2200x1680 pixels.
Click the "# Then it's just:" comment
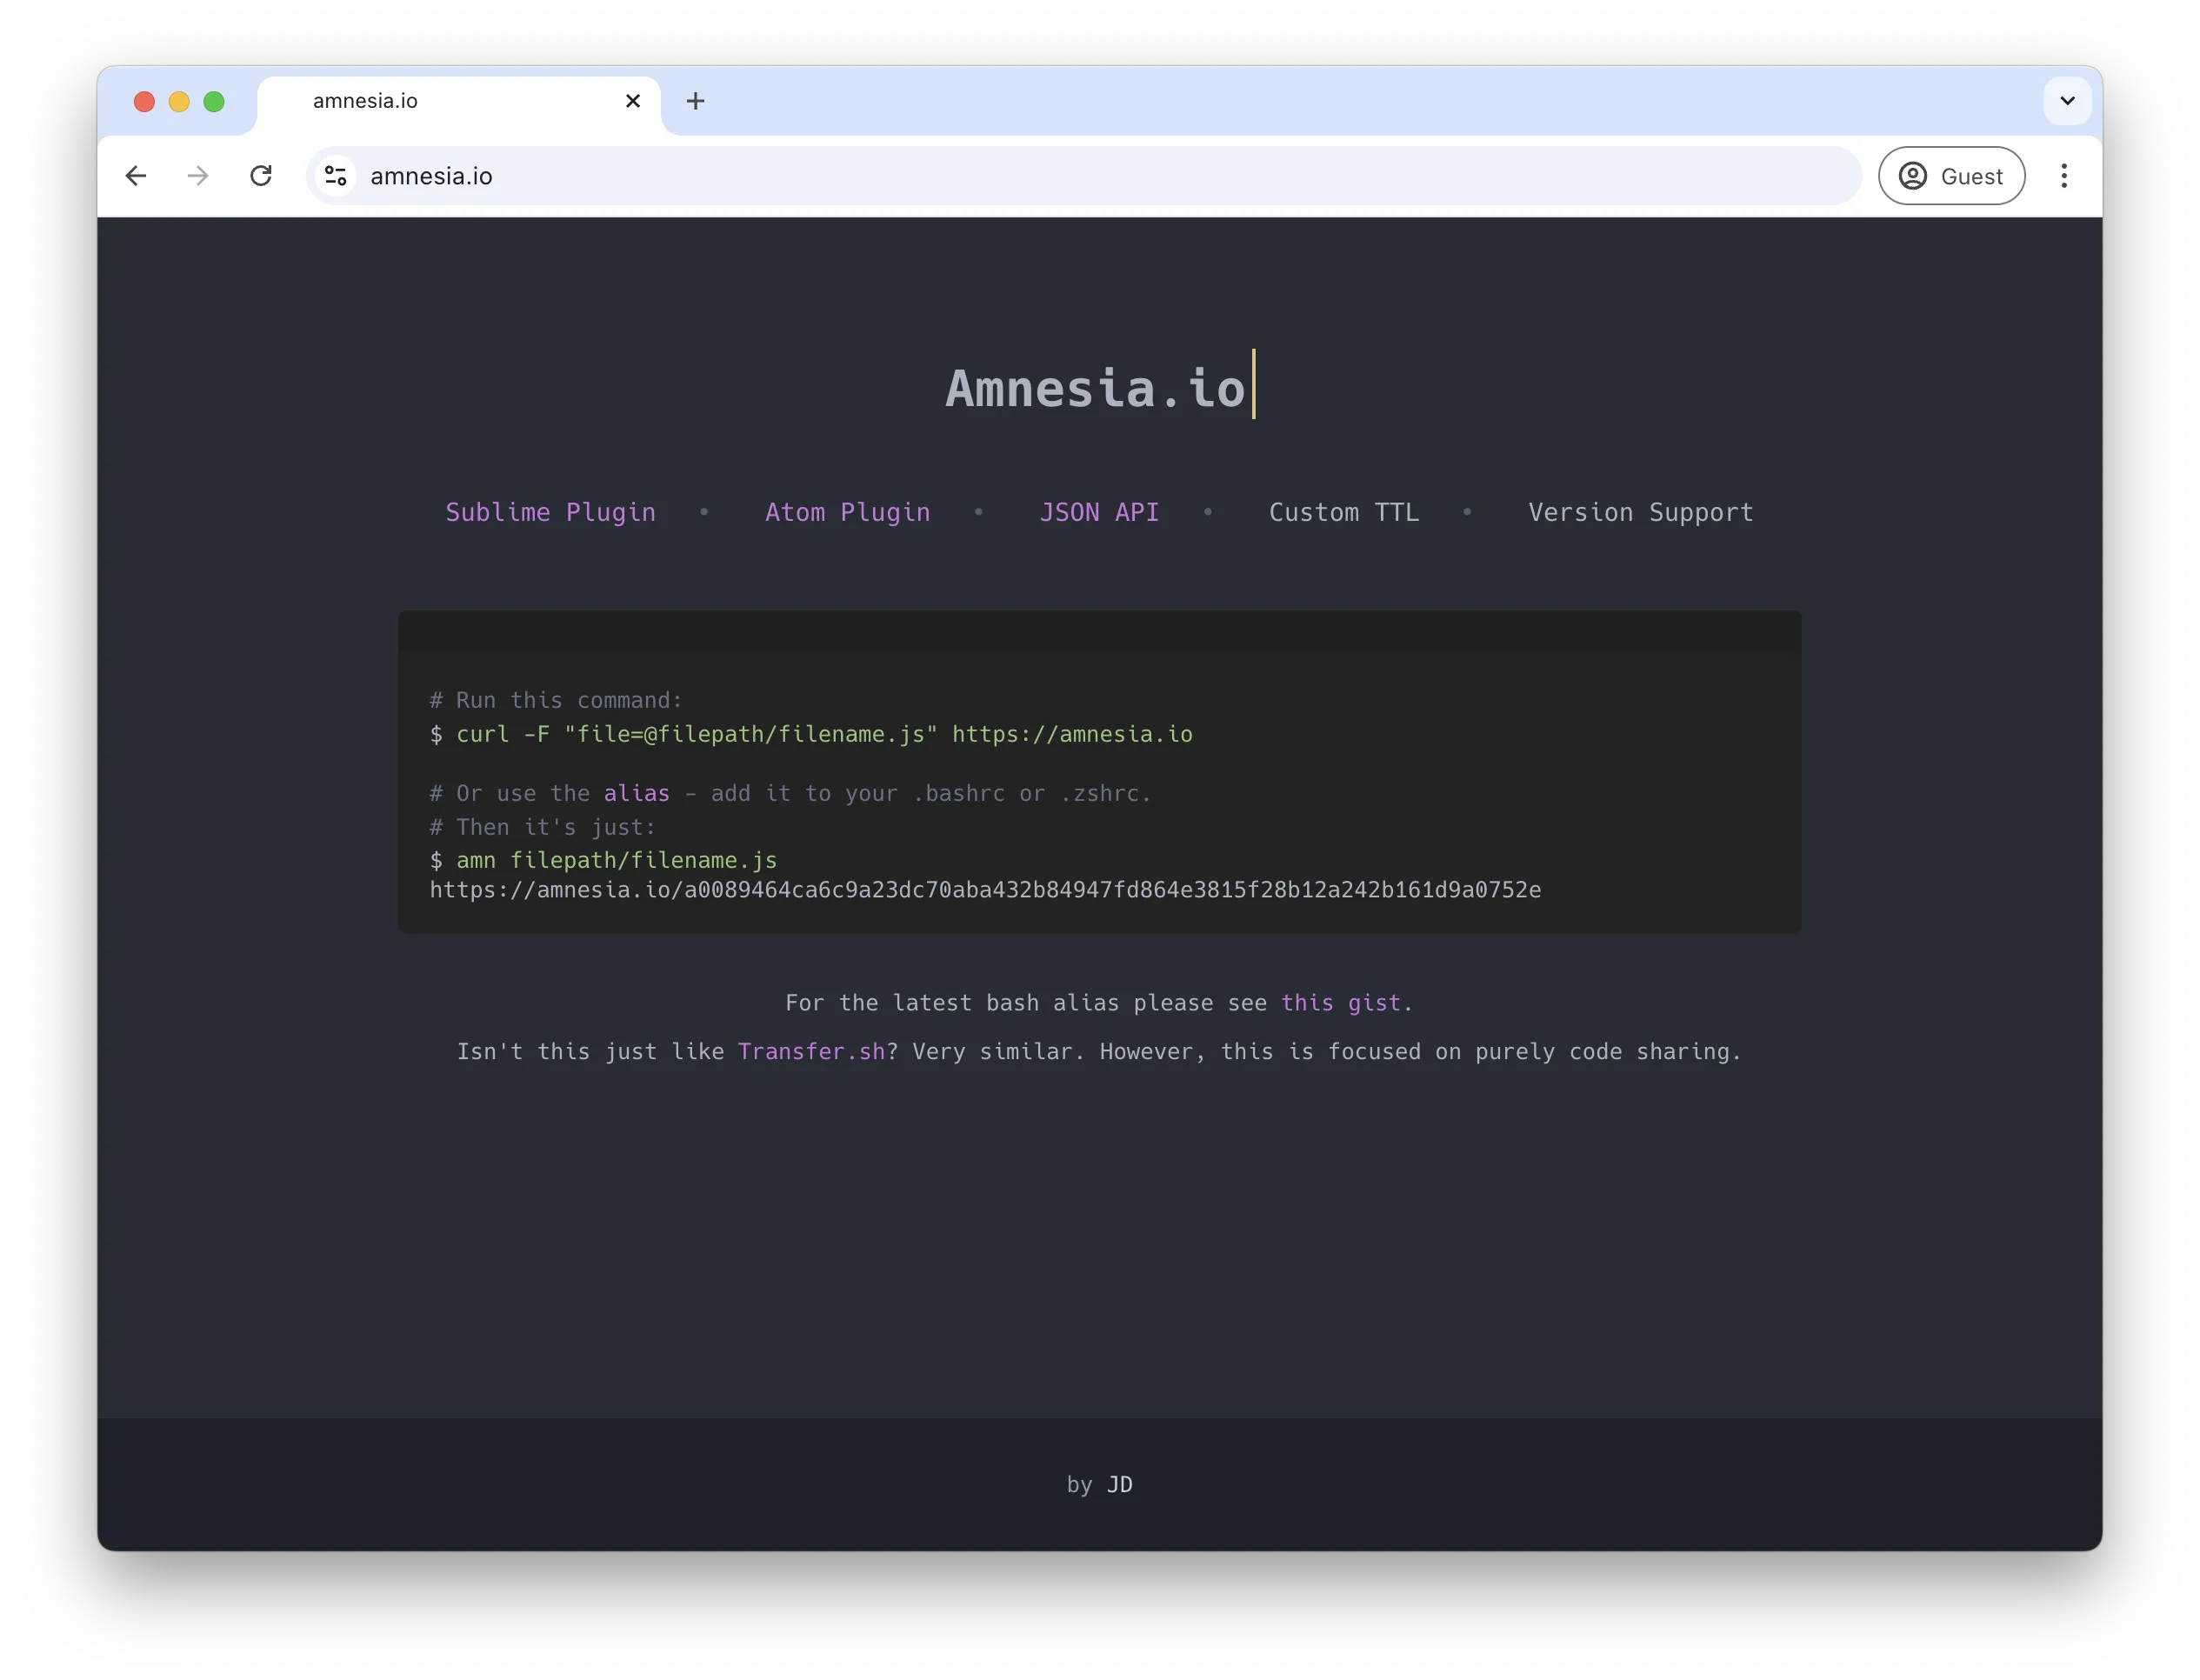click(x=543, y=827)
